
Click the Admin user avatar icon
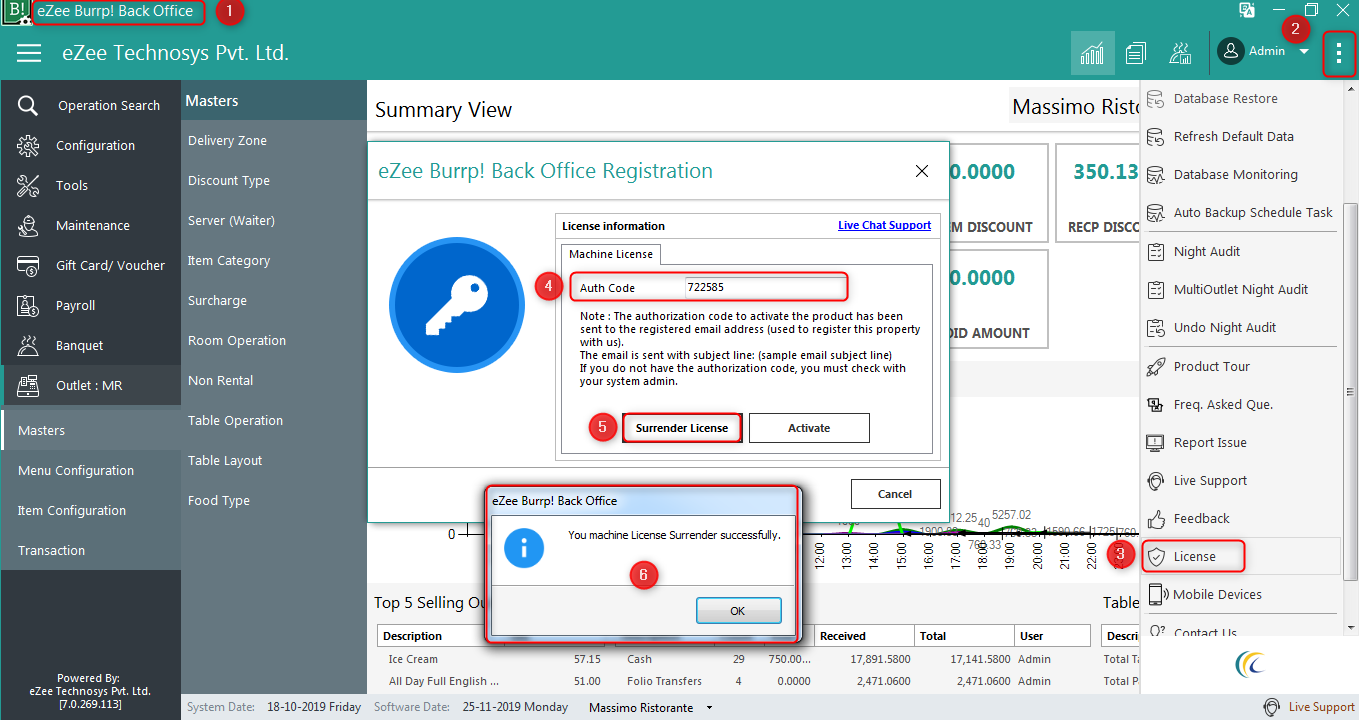tap(1231, 51)
